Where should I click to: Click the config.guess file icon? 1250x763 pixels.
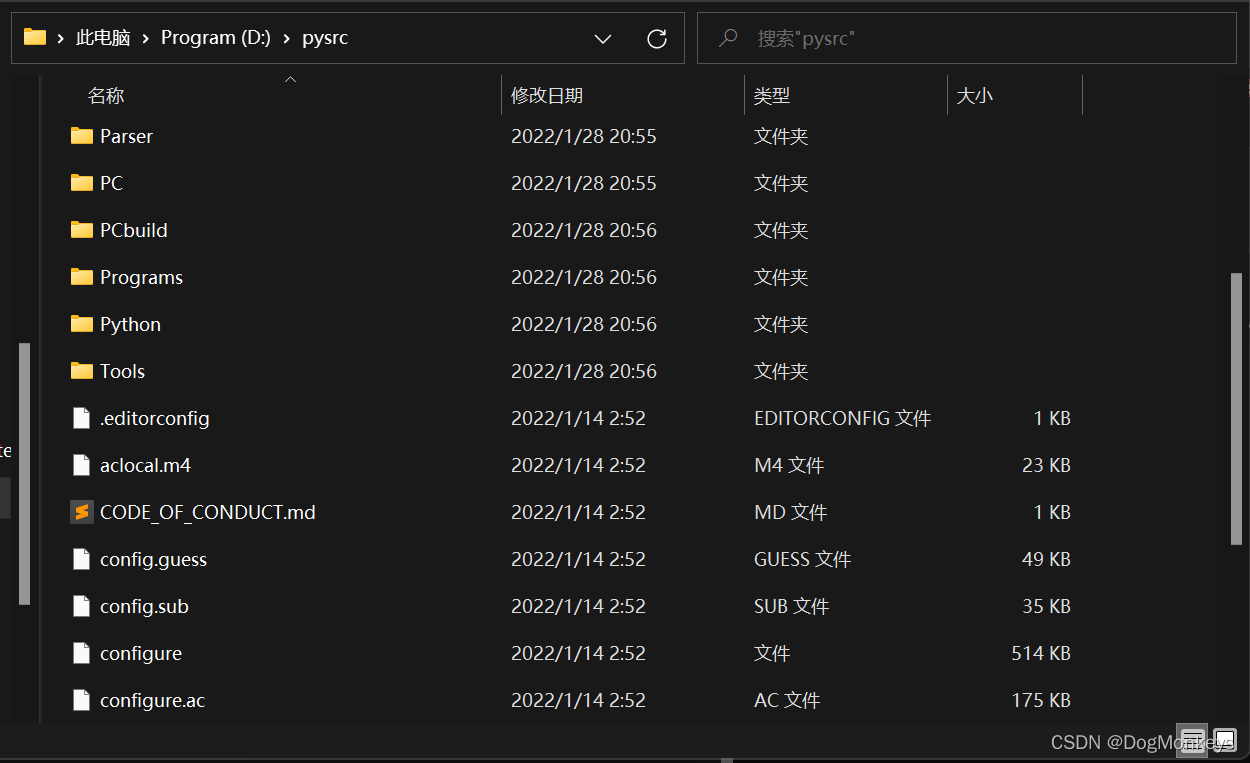tap(82, 559)
